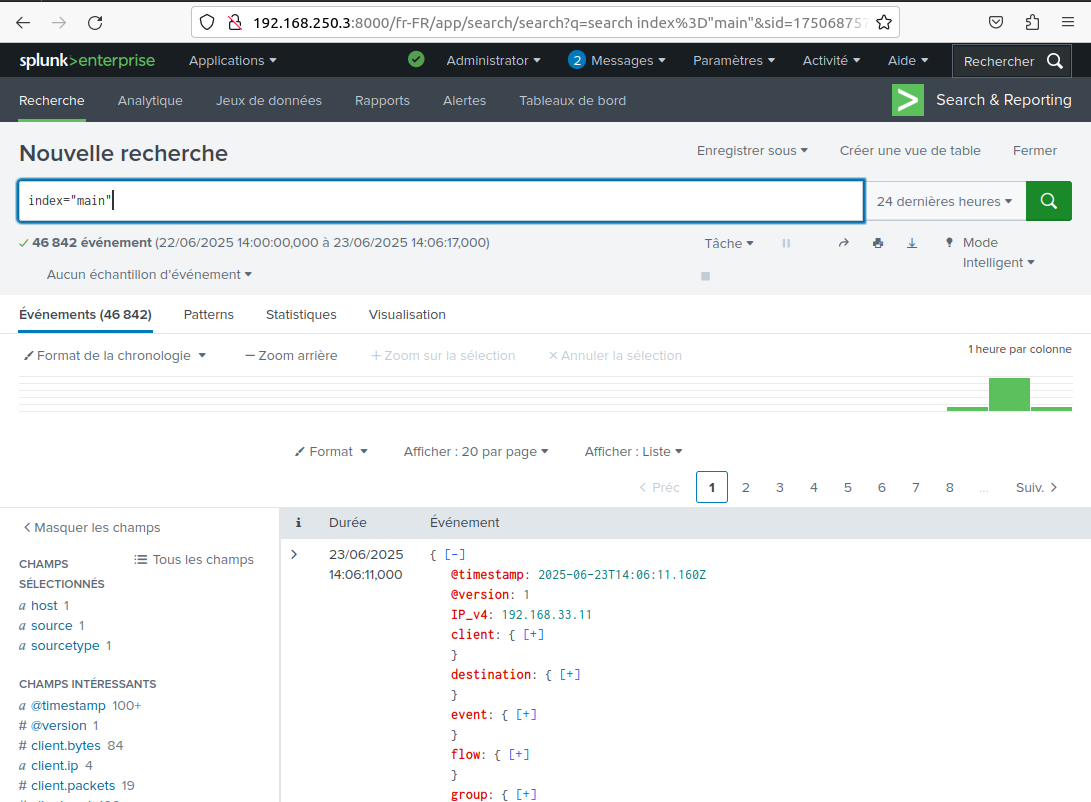The image size is (1091, 802).
Task: Open the Applications menu
Action: 233,61
